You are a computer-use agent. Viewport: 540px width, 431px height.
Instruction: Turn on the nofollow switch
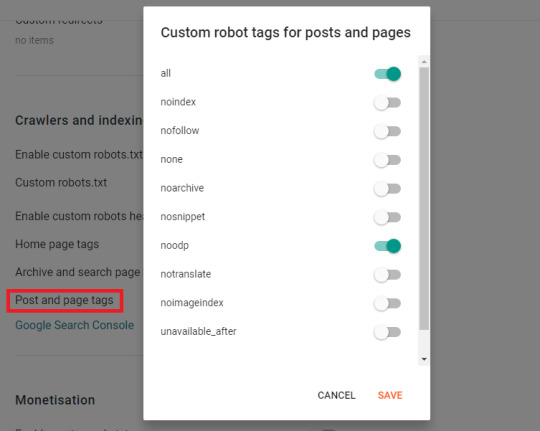pos(387,131)
